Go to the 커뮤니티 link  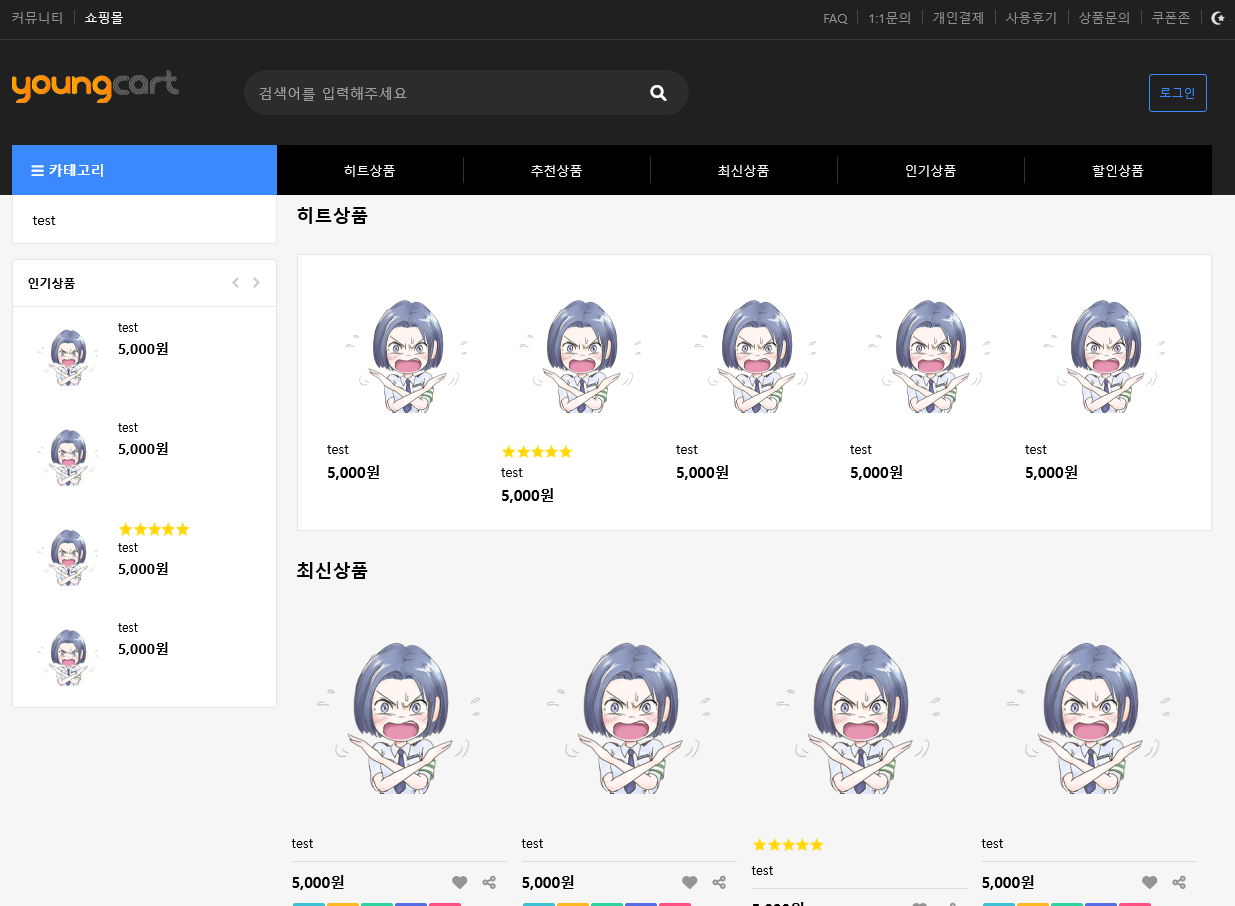37,18
